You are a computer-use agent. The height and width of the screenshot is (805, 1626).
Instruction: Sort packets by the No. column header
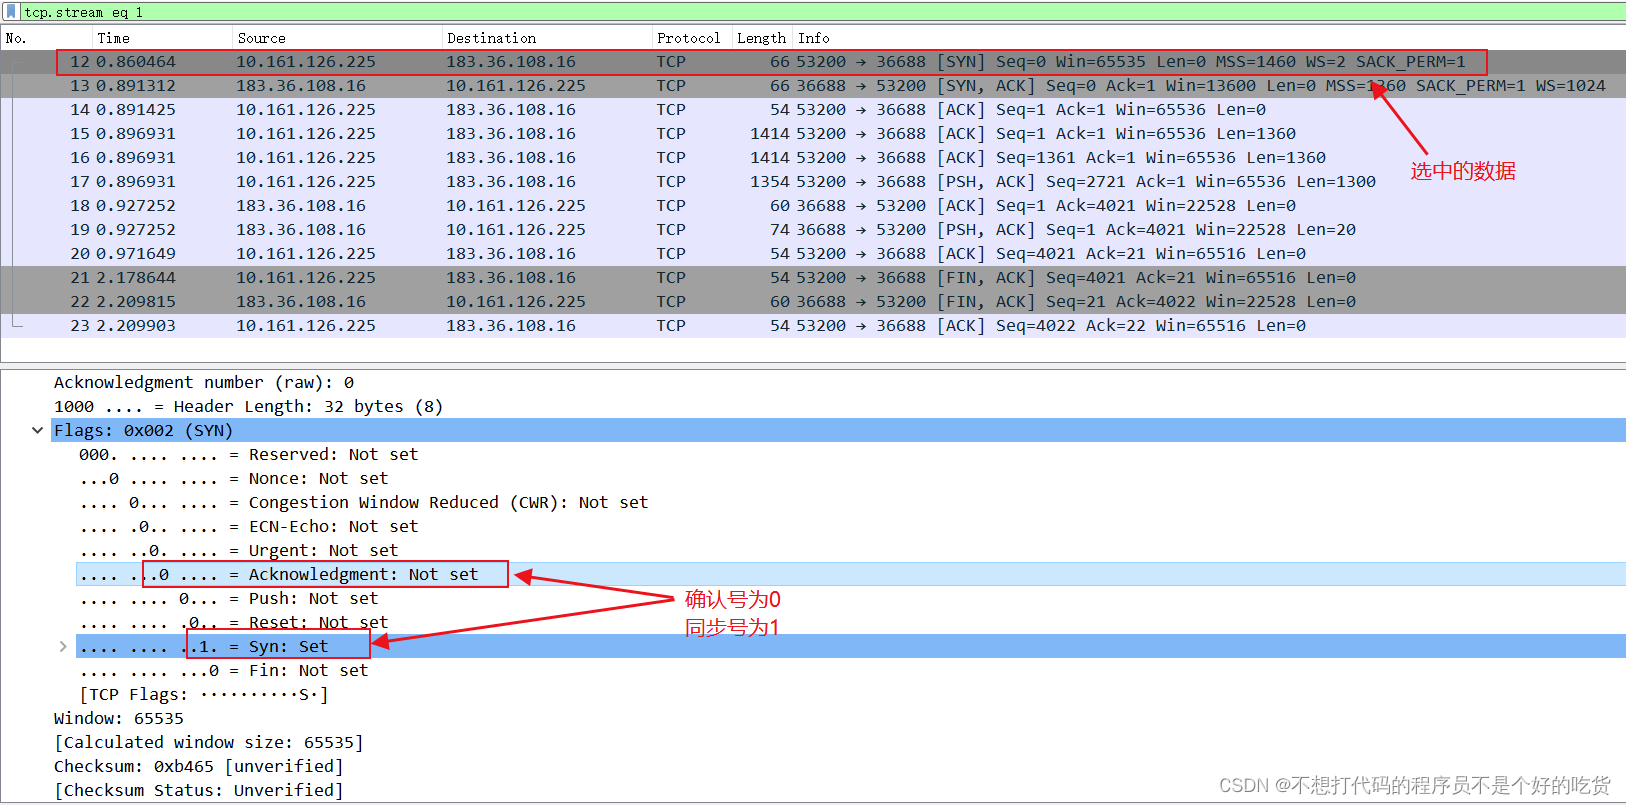click(x=47, y=38)
